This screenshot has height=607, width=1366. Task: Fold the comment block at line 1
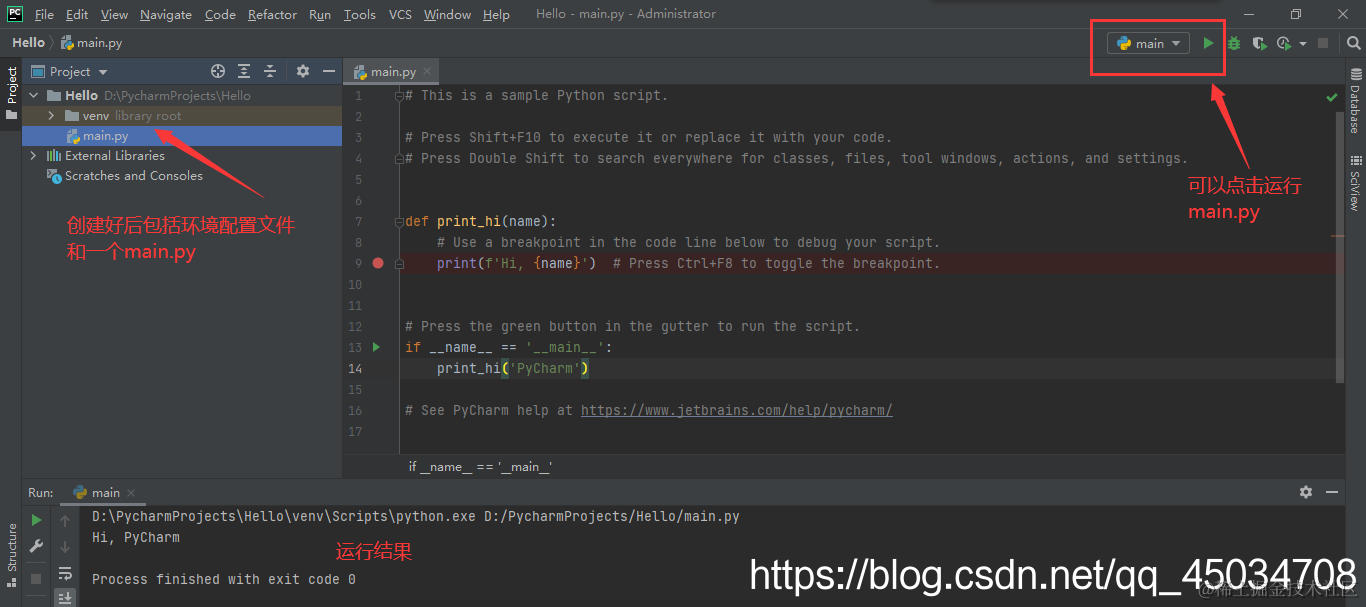(399, 96)
